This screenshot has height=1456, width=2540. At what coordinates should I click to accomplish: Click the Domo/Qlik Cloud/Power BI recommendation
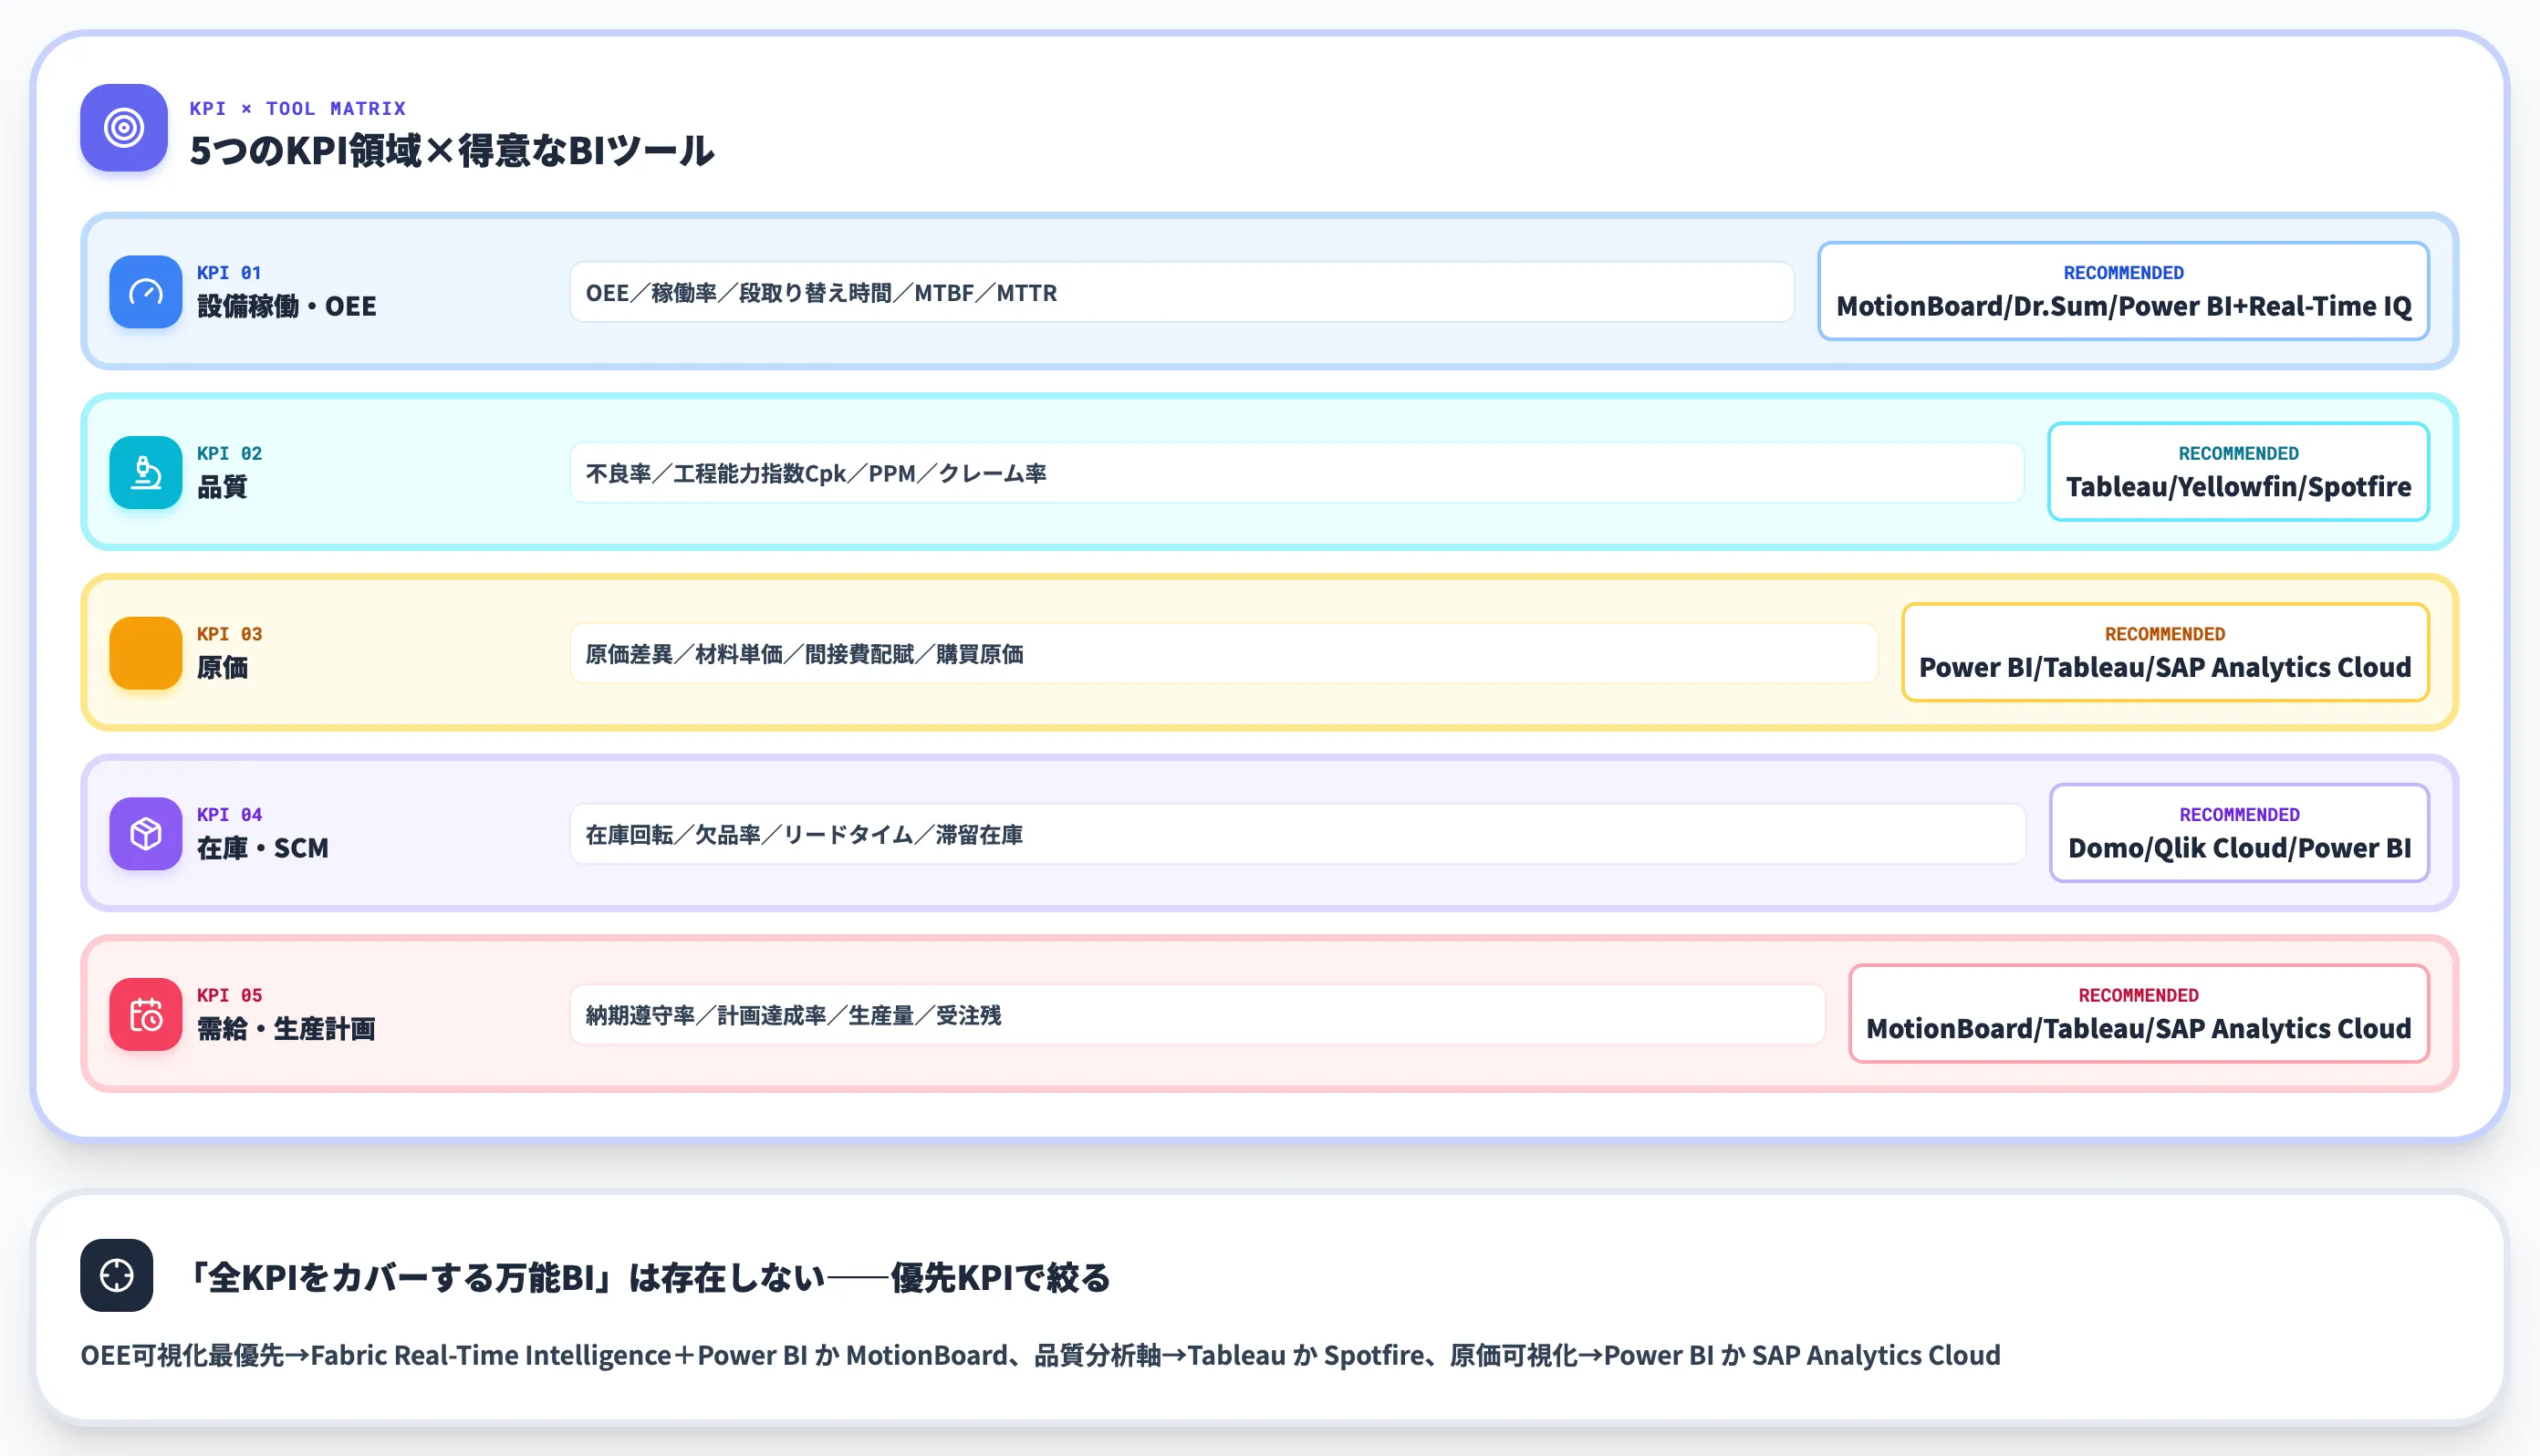pyautogui.click(x=2240, y=848)
